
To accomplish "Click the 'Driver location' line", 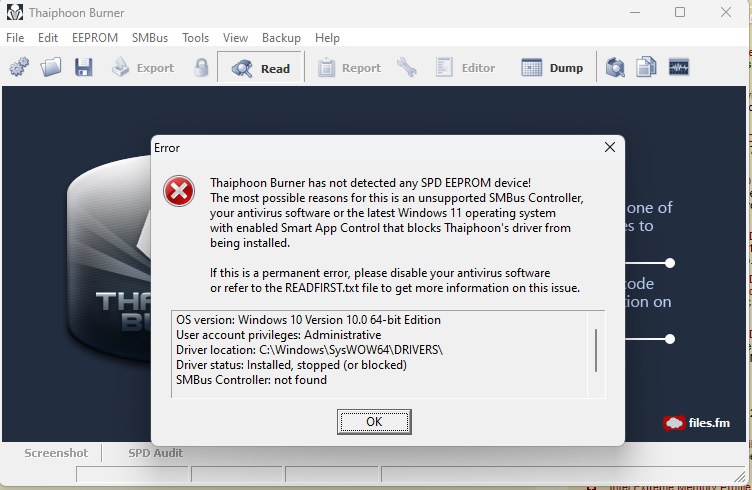I will 309,350.
